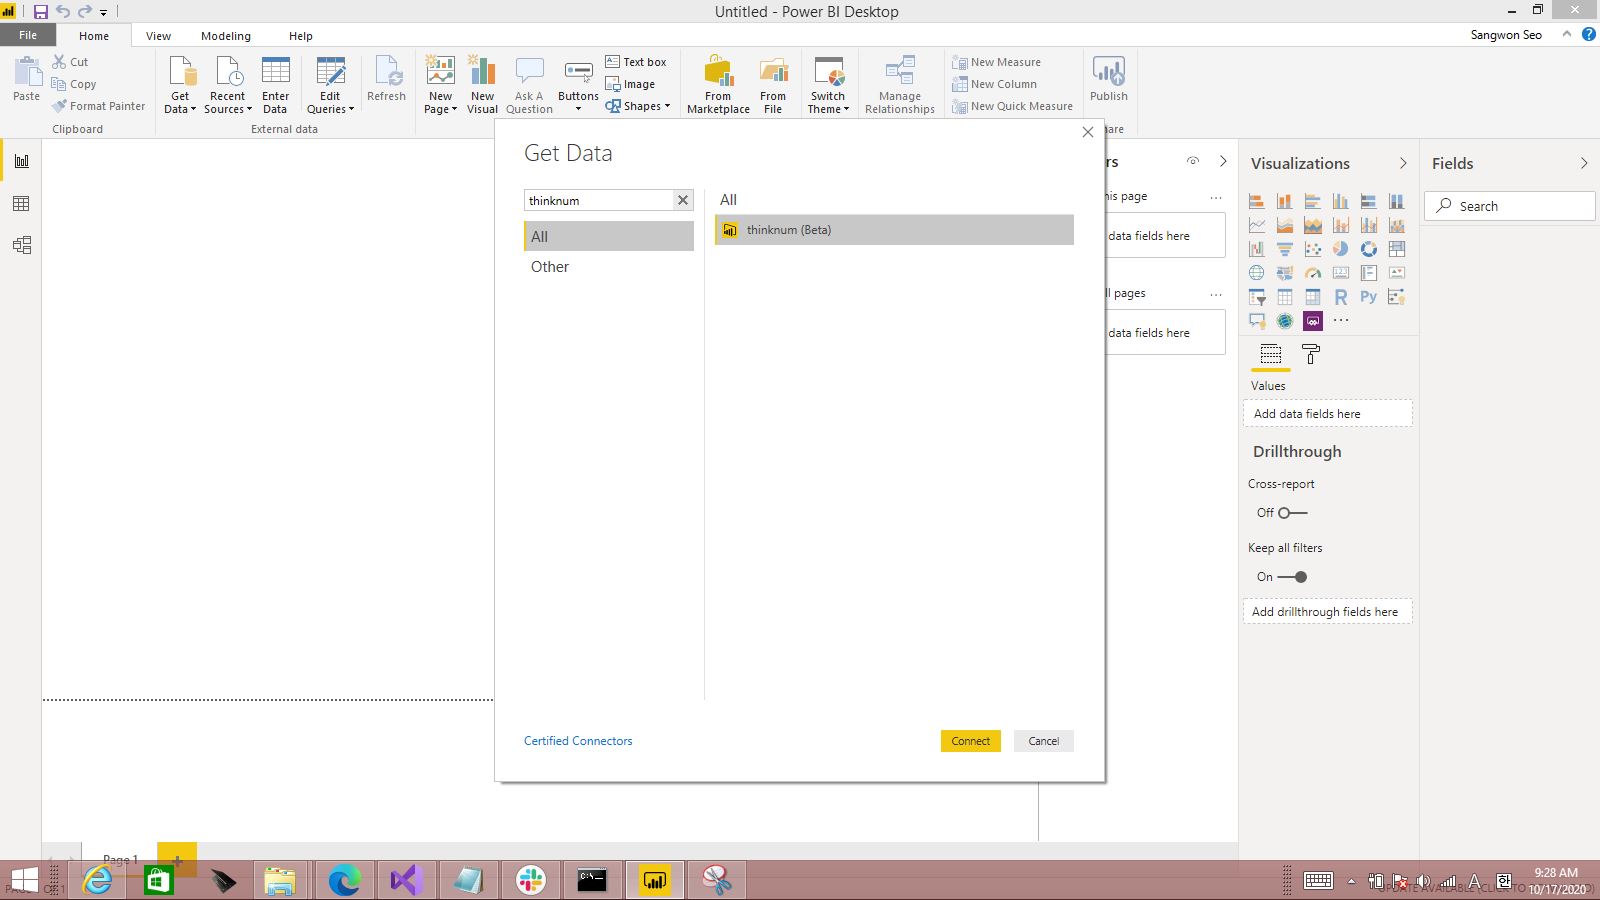Open the Fields well tab icon
The image size is (1600, 900).
point(1271,354)
